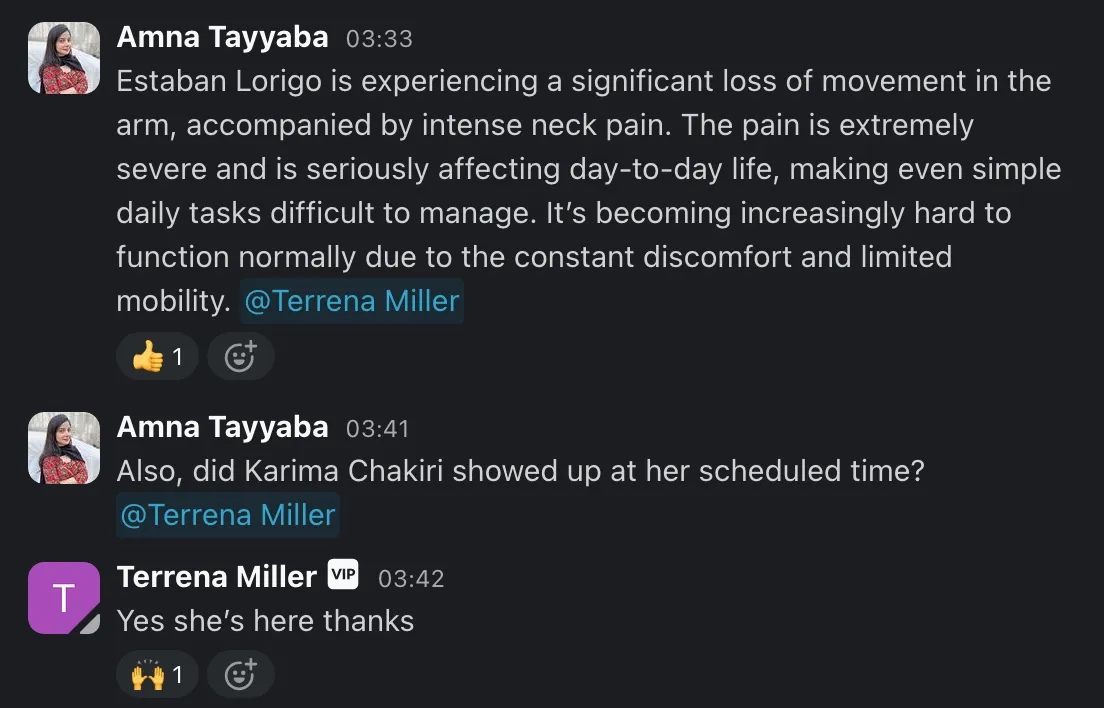Add reaction to the Estaban Lorigo message

pyautogui.click(x=240, y=356)
